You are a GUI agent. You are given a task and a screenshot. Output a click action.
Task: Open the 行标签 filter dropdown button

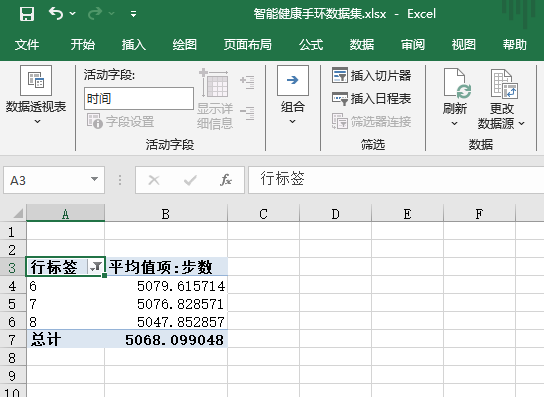click(96, 267)
